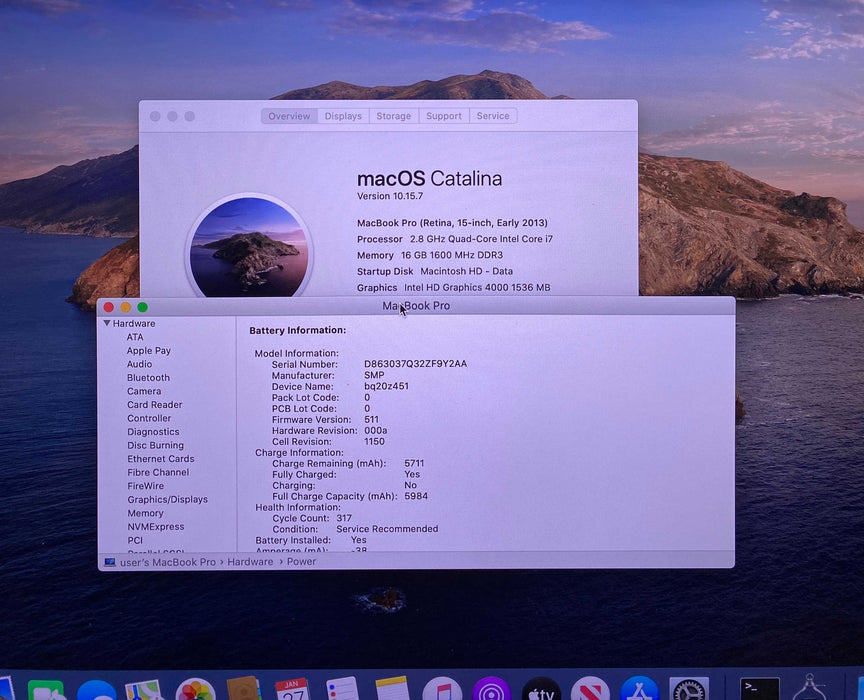Switch to Displays tab in About This Mac
864x700 pixels.
pyautogui.click(x=343, y=116)
